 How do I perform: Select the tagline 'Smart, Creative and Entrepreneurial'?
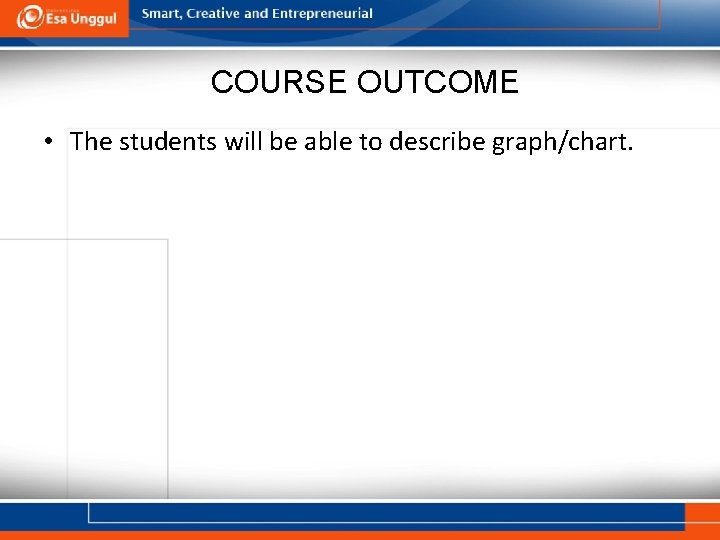click(257, 13)
